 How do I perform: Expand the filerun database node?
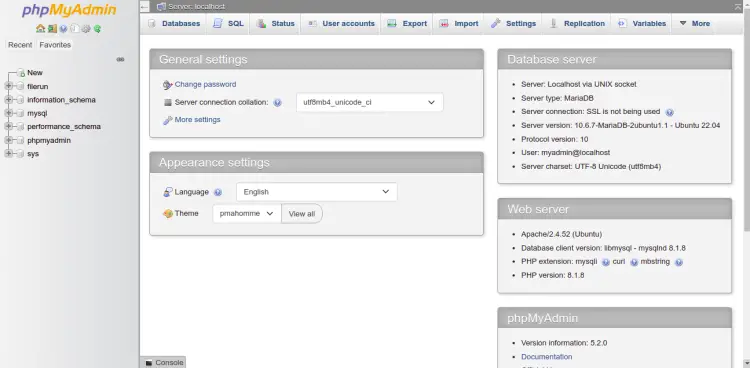coord(8,87)
